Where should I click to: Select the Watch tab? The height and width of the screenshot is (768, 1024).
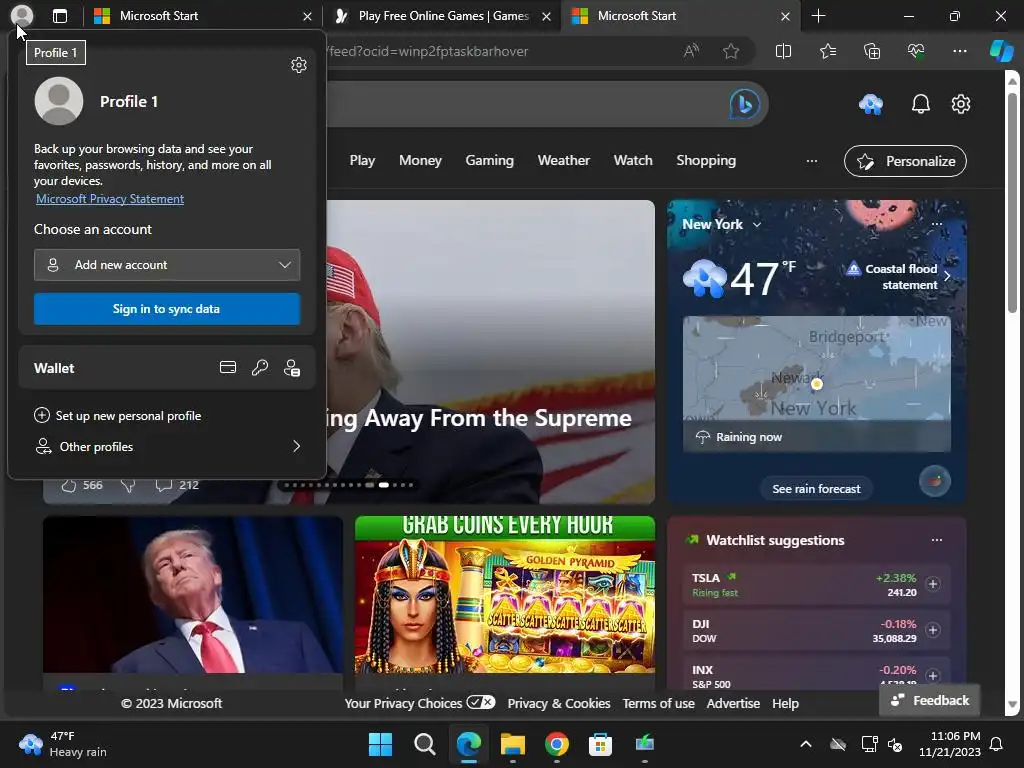click(633, 161)
